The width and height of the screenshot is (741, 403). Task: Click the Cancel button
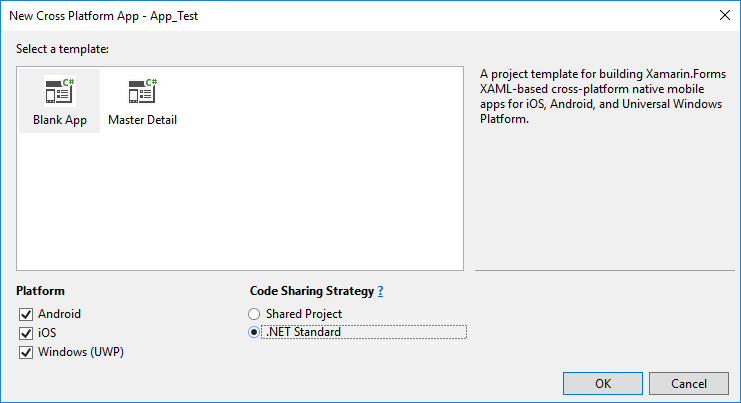pos(689,383)
